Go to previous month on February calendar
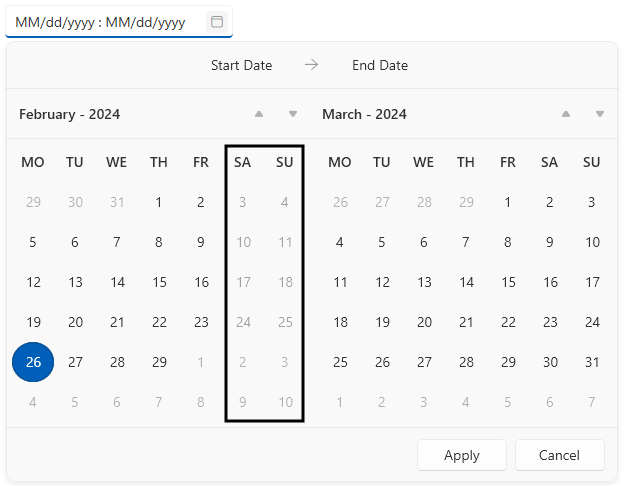 click(259, 114)
